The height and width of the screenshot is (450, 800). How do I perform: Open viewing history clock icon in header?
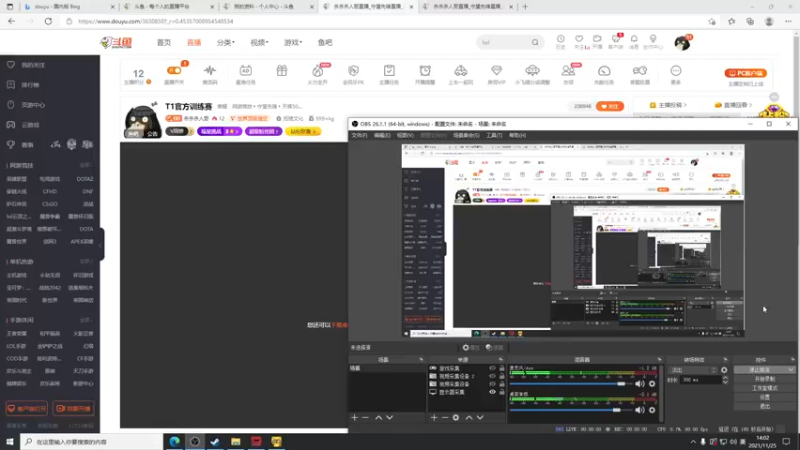[561, 39]
